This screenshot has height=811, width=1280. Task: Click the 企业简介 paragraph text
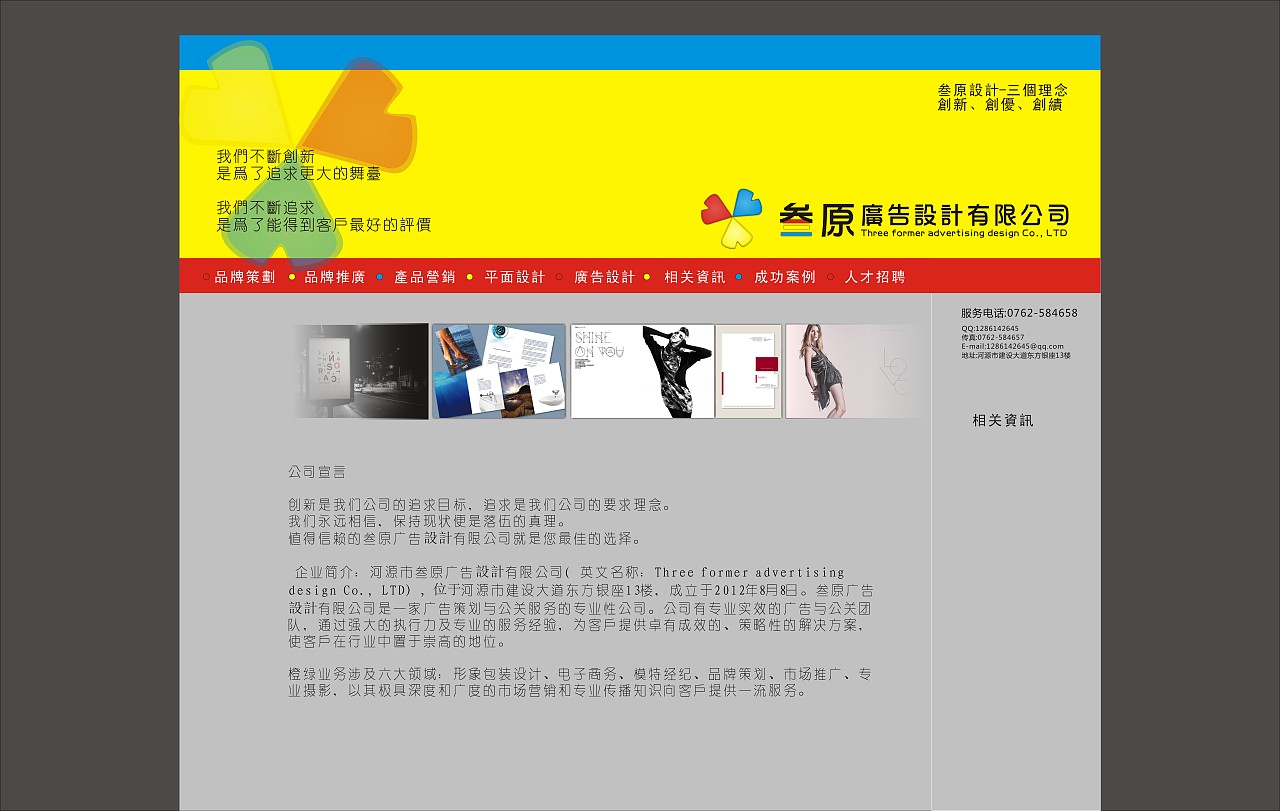pos(581,607)
